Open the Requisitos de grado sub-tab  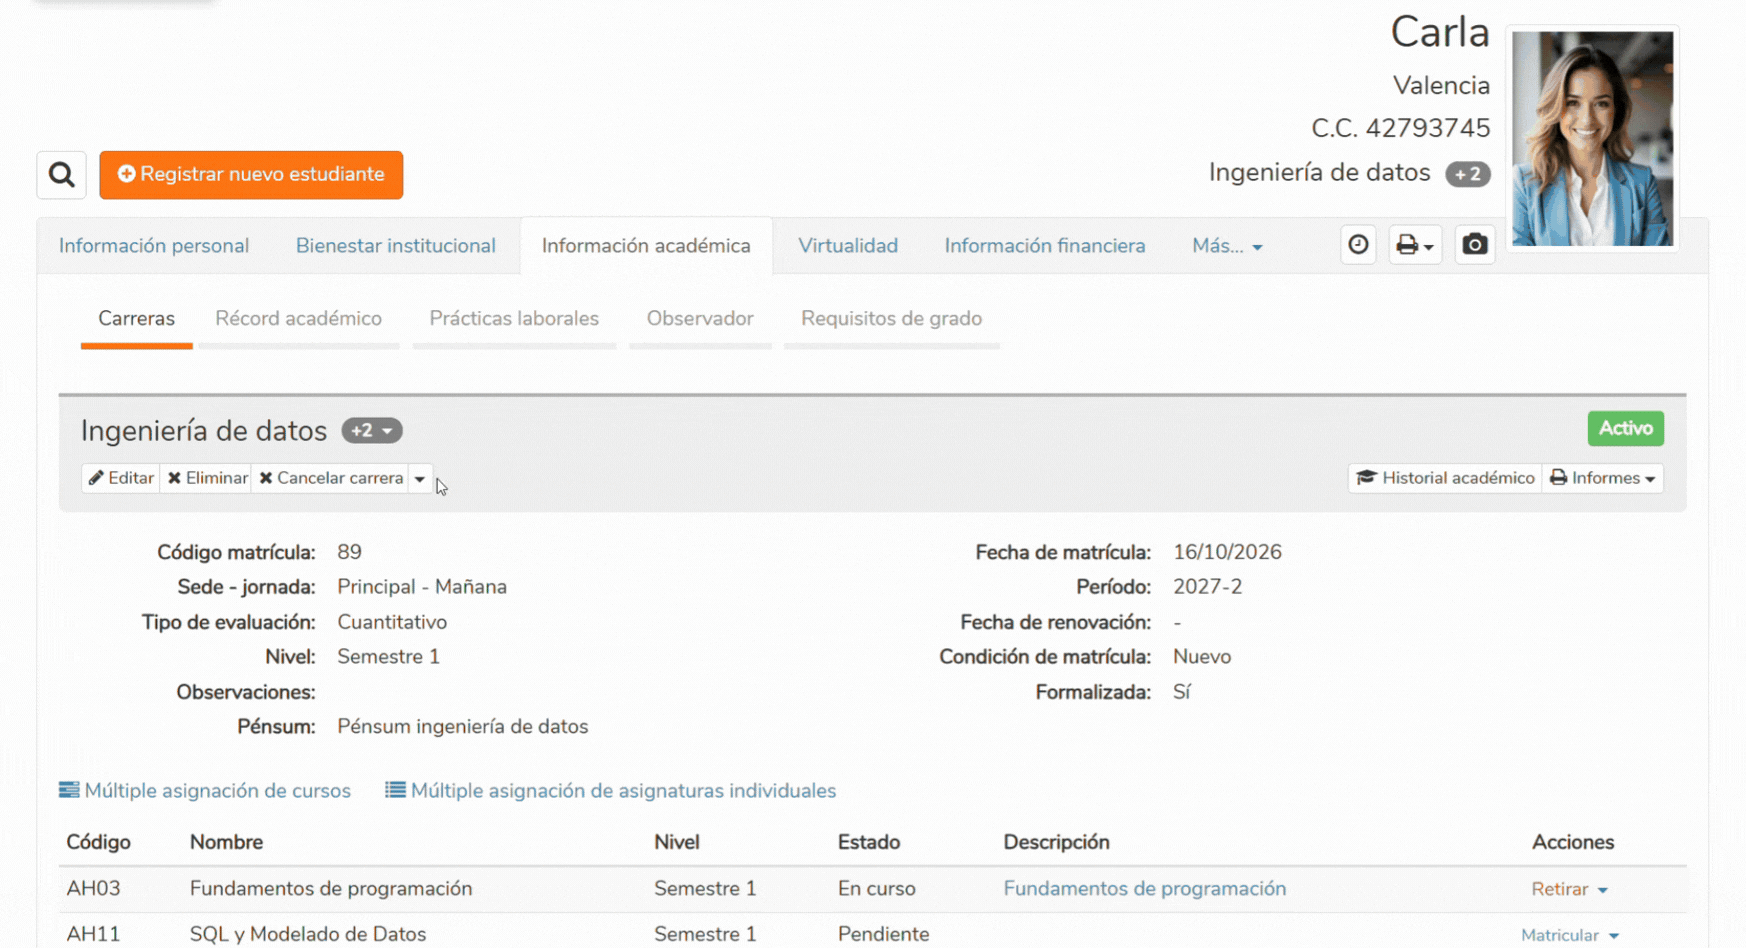click(x=892, y=319)
